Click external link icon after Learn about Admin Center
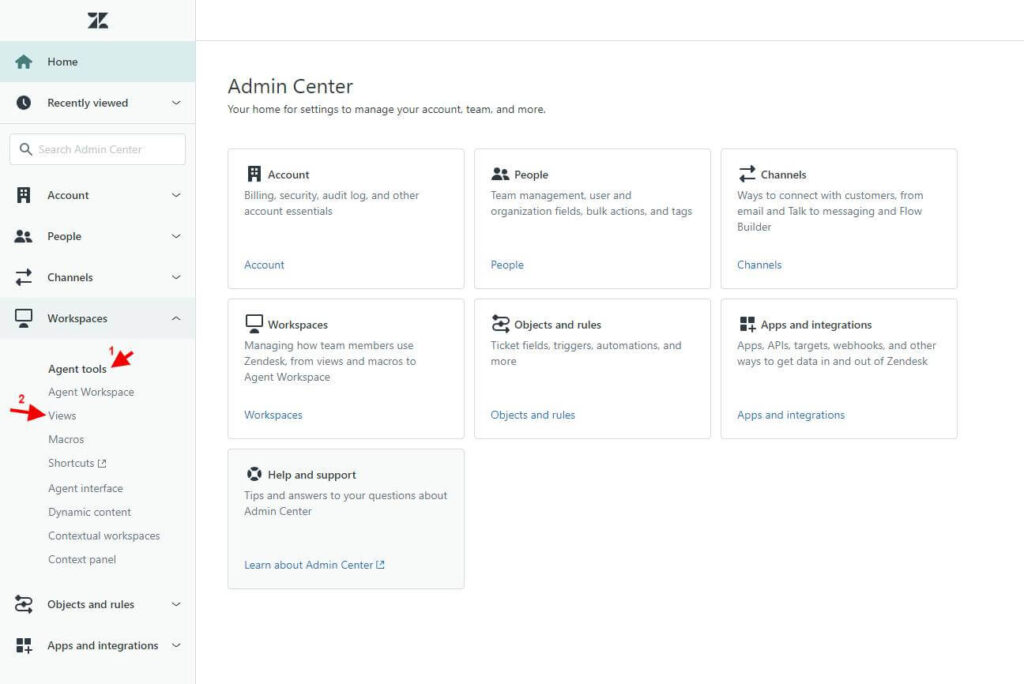The image size is (1024, 684). point(380,564)
